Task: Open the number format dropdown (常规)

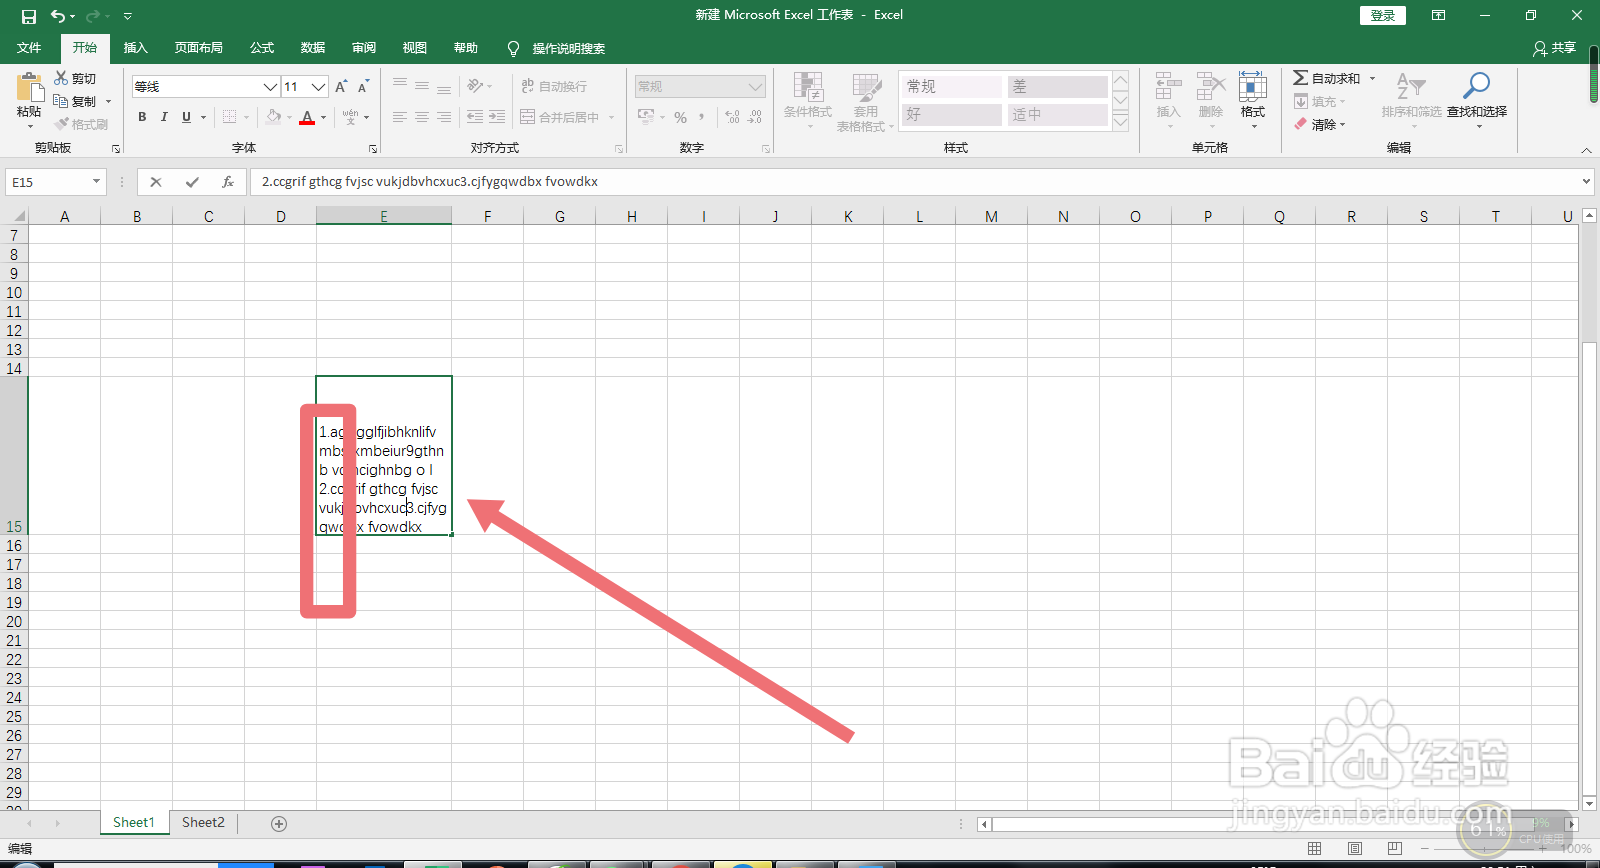Action: (x=755, y=87)
